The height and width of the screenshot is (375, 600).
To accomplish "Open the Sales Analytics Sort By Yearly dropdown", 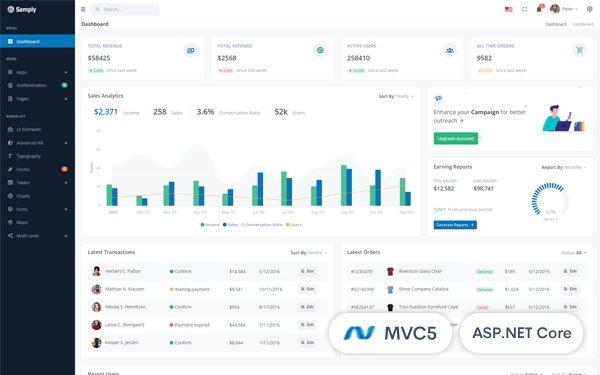I will coord(396,96).
